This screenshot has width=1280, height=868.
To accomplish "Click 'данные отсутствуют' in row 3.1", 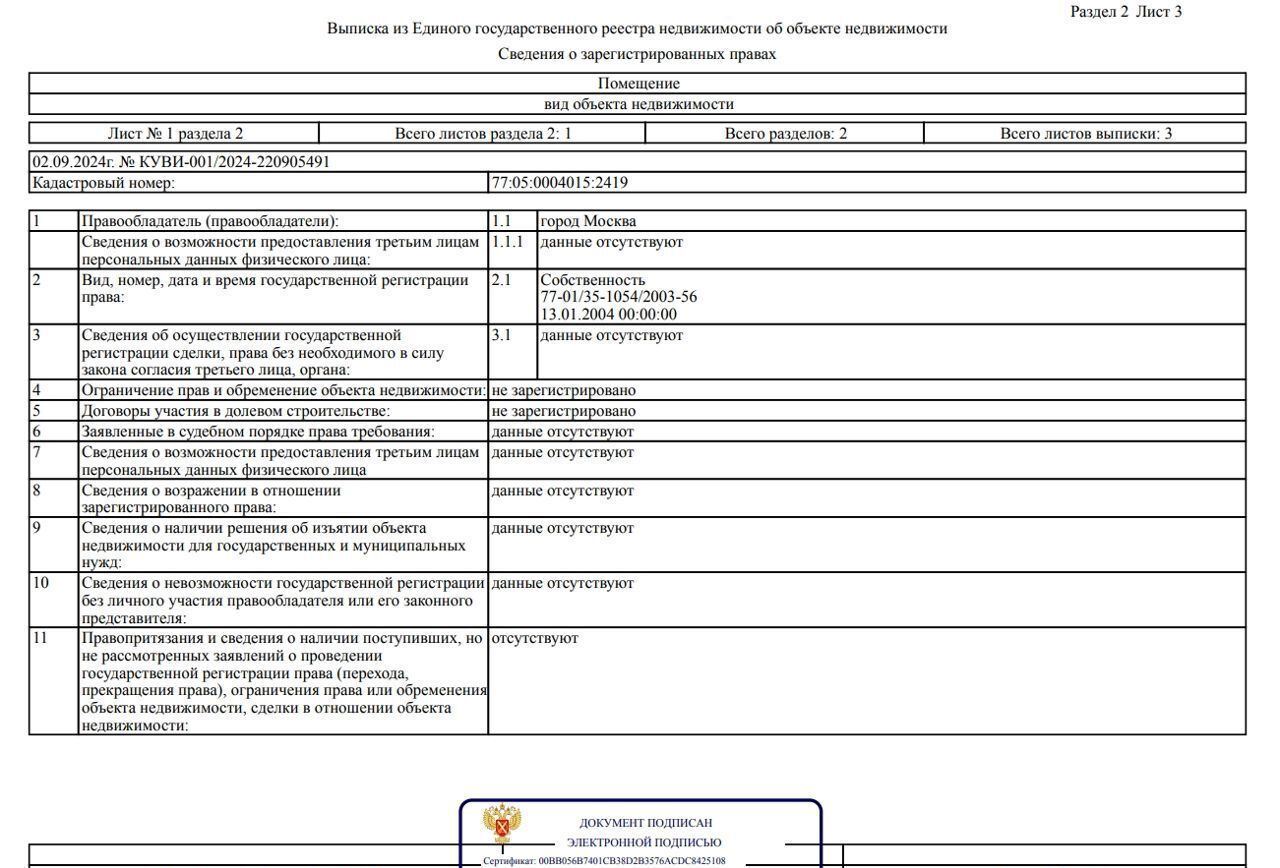I will 612,335.
